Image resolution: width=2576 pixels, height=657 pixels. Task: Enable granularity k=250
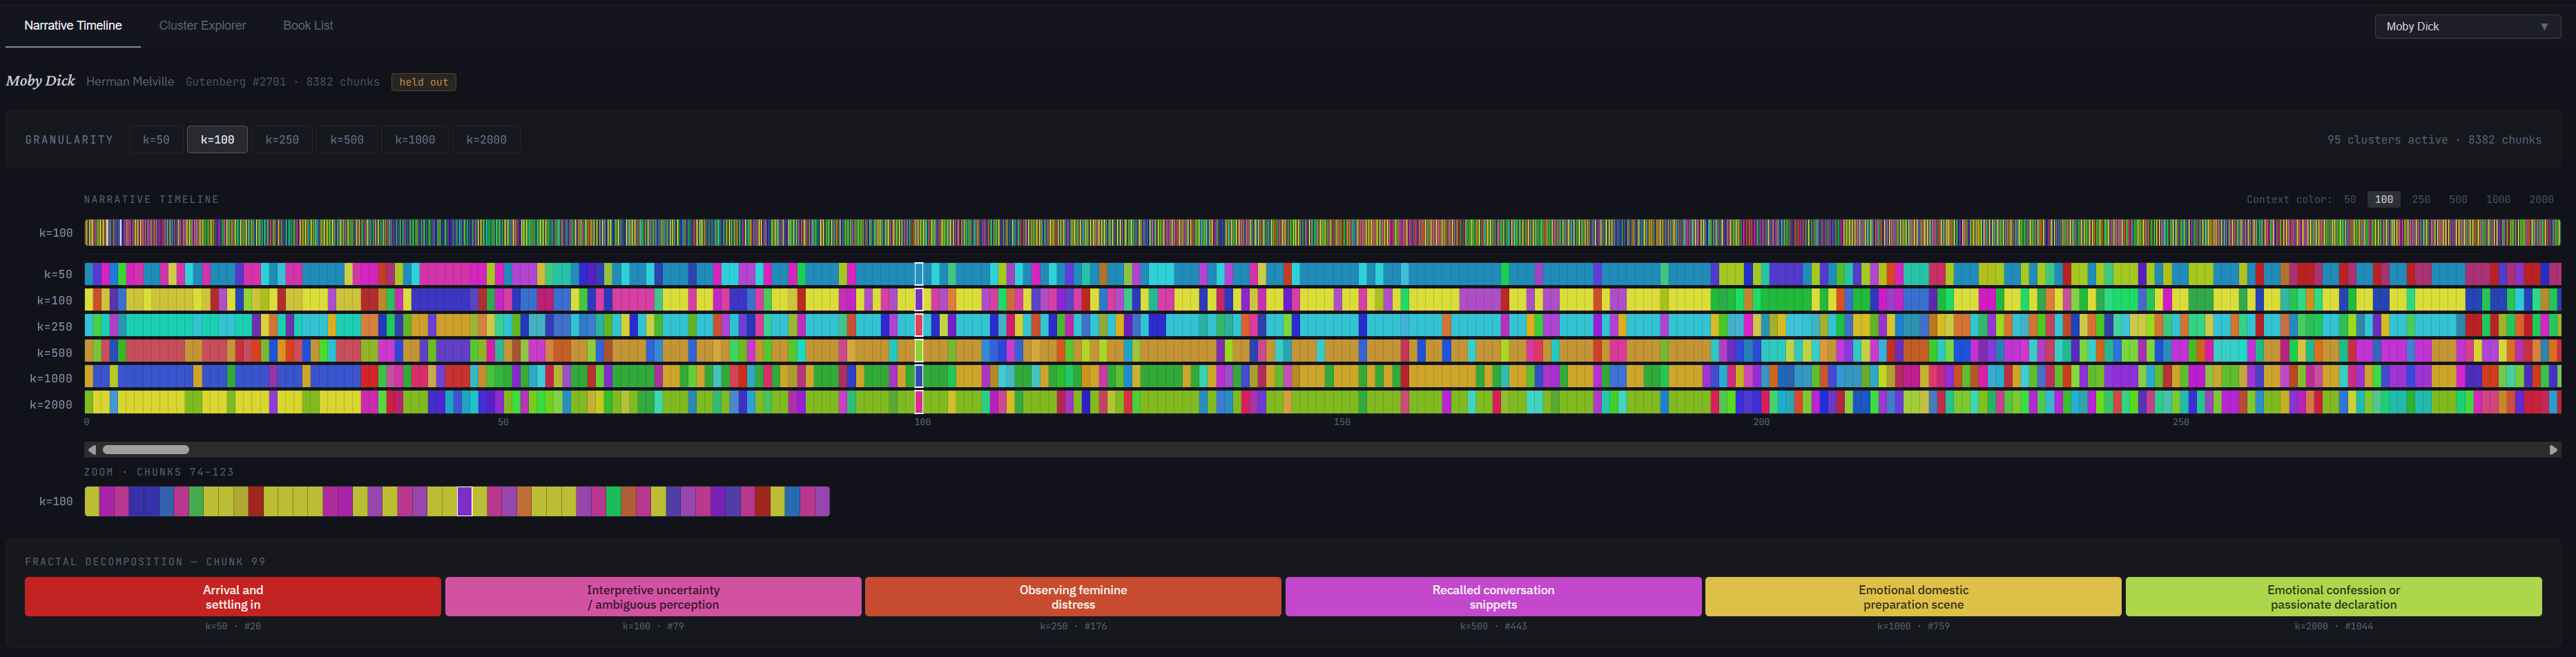(282, 139)
